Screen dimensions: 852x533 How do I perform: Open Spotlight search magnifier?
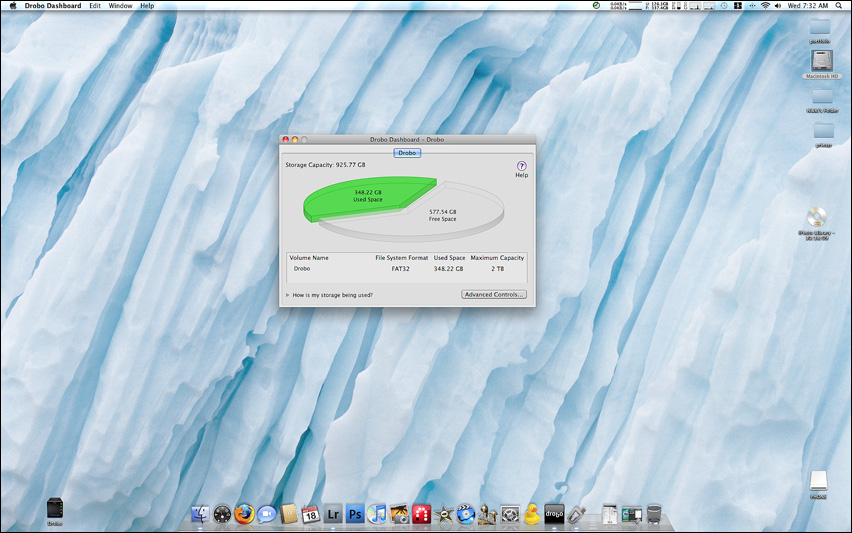coord(840,5)
